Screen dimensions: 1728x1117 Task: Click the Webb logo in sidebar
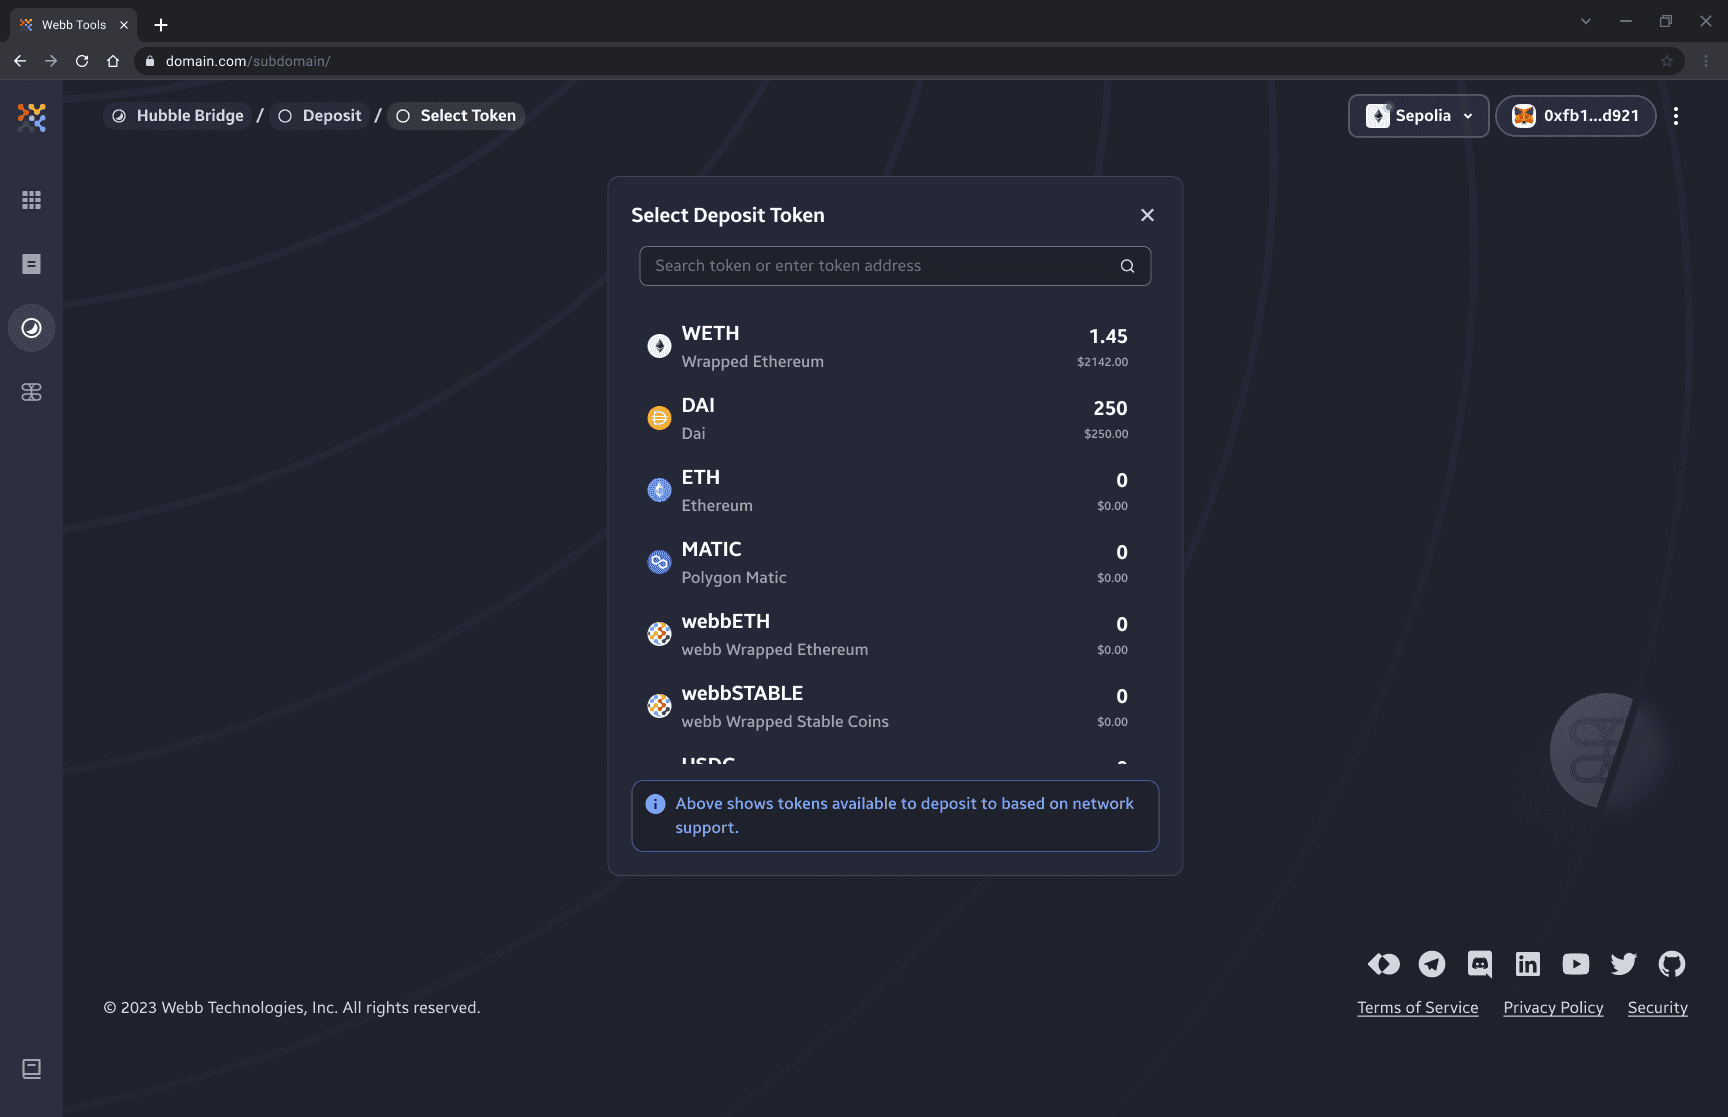(x=32, y=117)
